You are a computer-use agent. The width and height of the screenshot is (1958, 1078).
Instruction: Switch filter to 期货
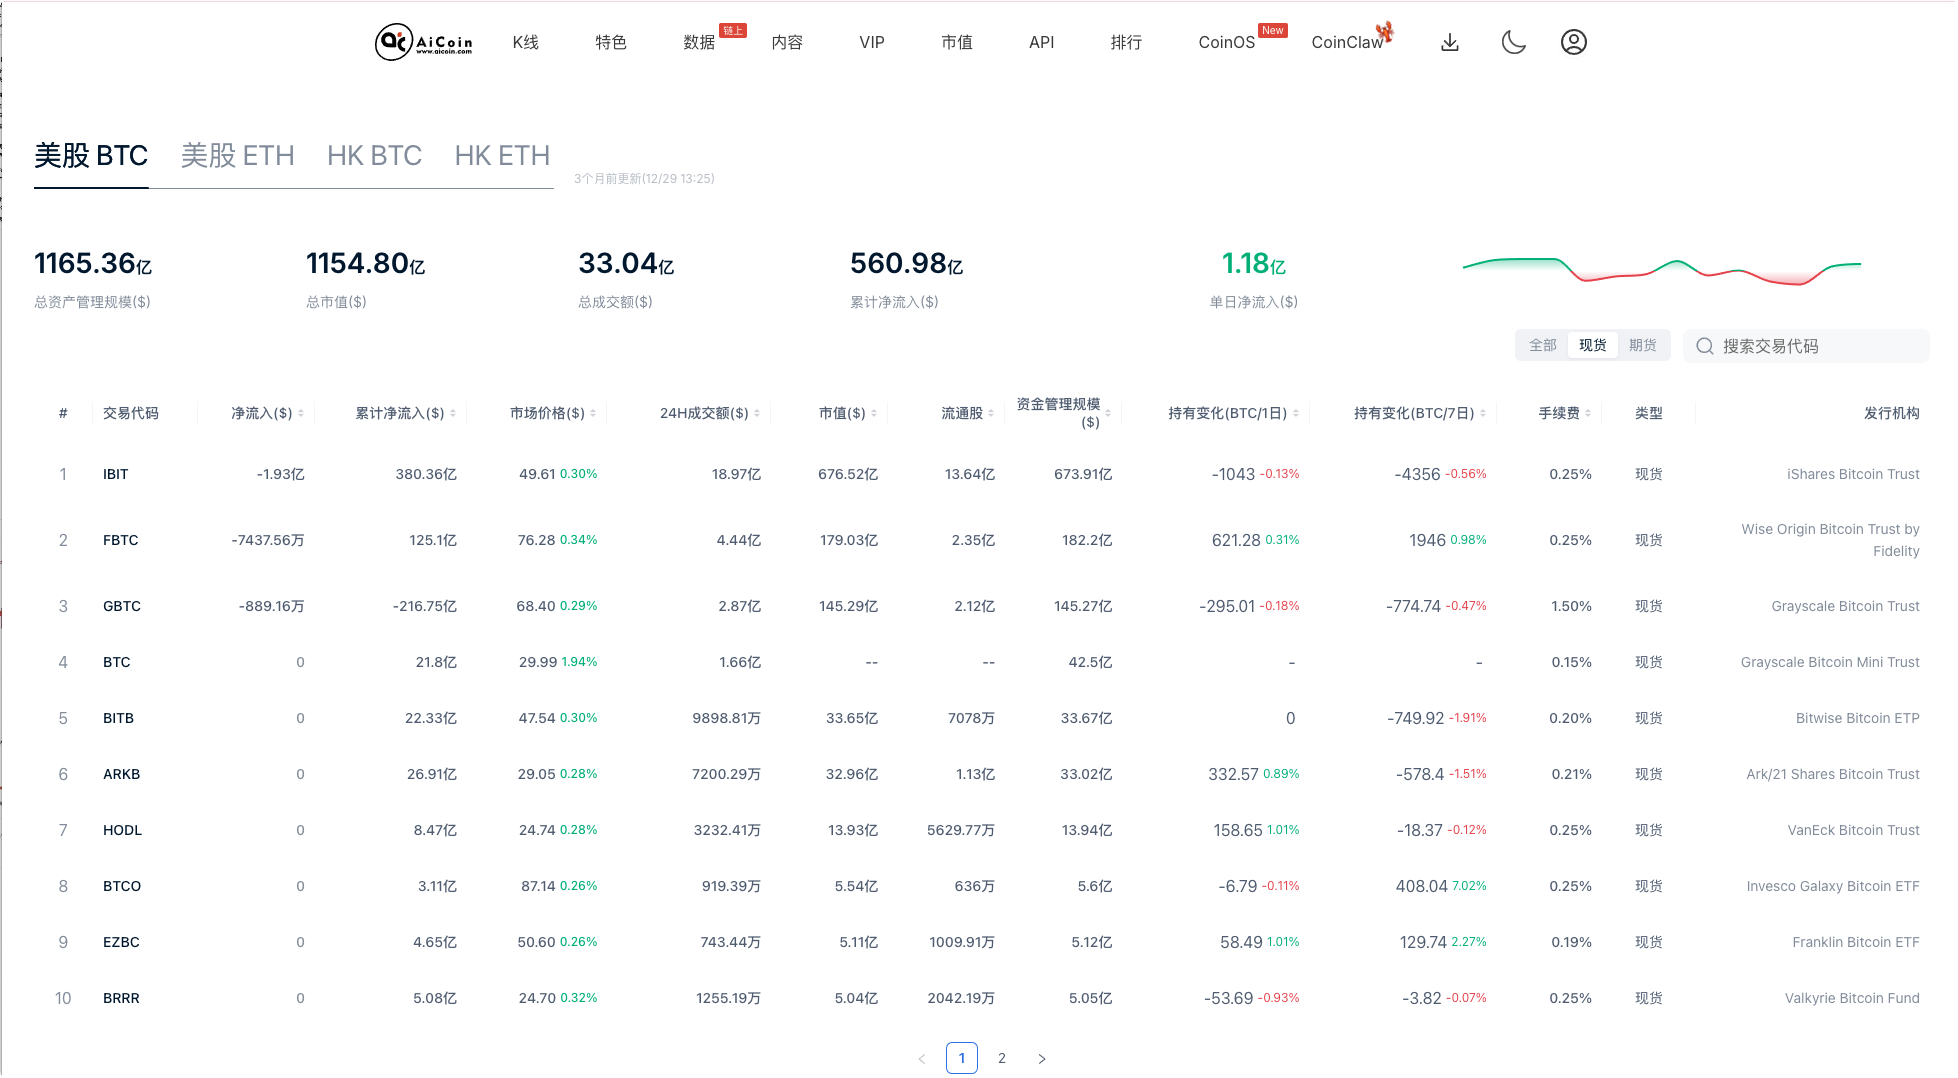coord(1643,344)
